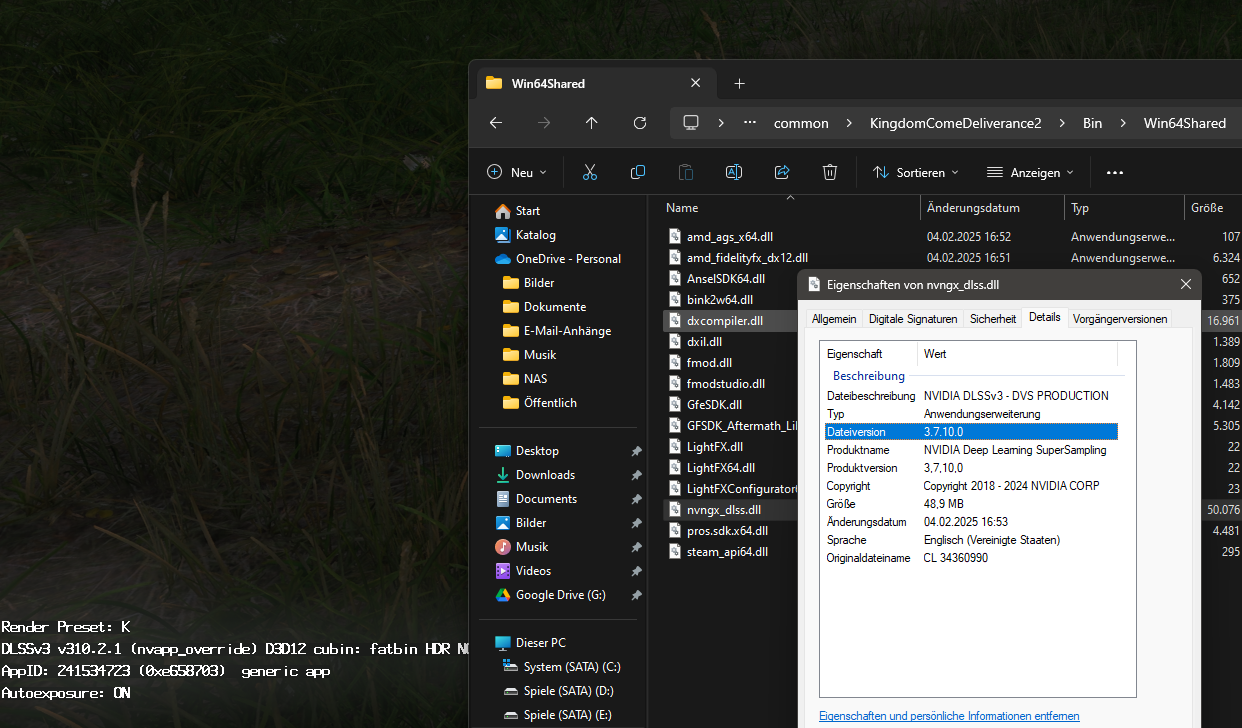Close the nvngx_dlss.dll properties dialog
The height and width of the screenshot is (728, 1242).
point(1186,284)
